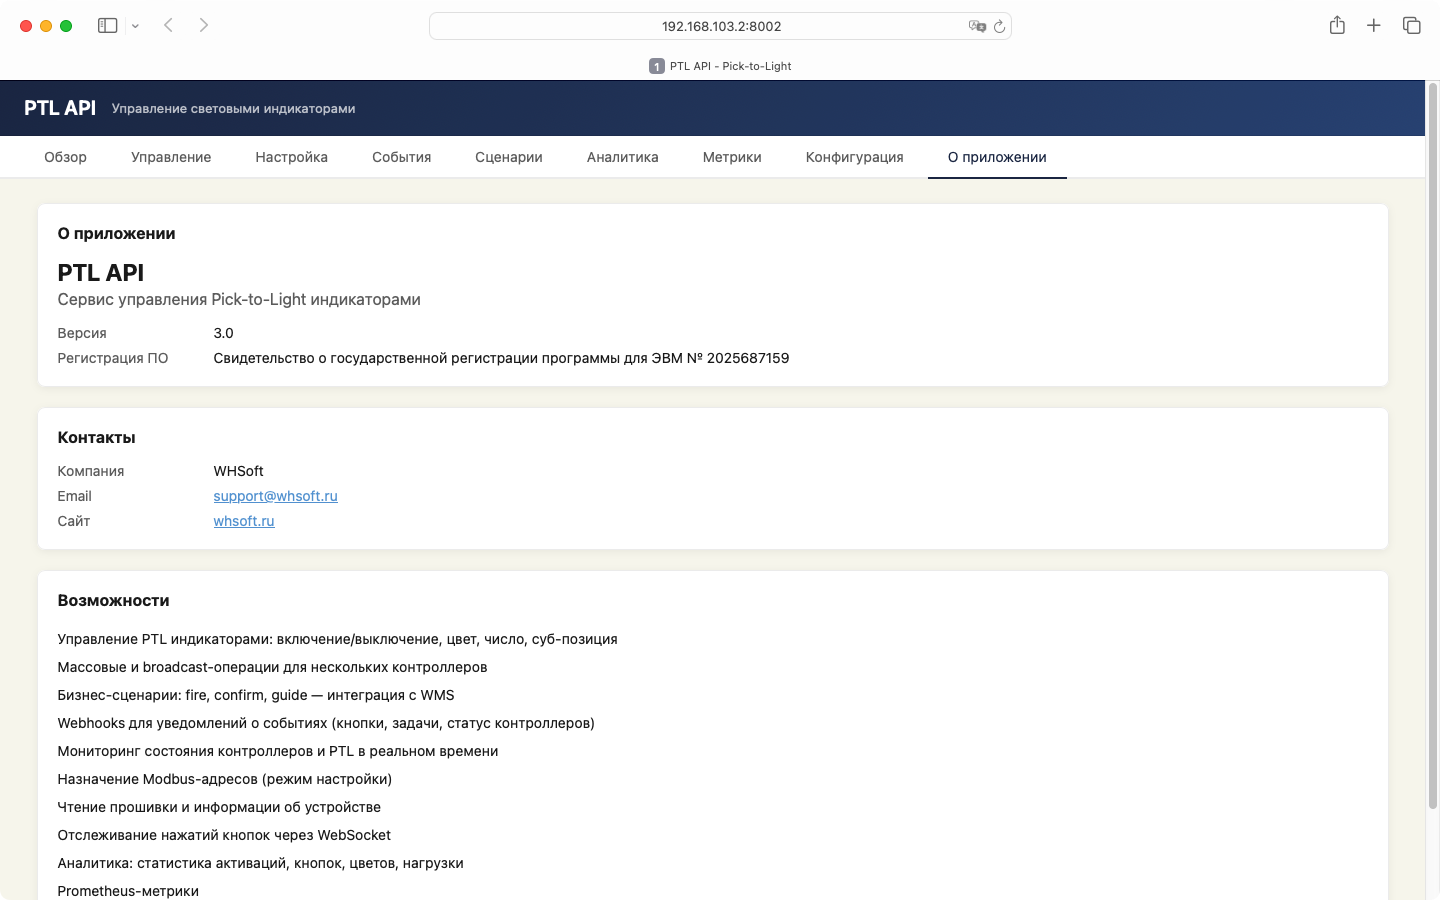Switch to the Обзор tab
This screenshot has height=900, width=1440.
pos(65,157)
